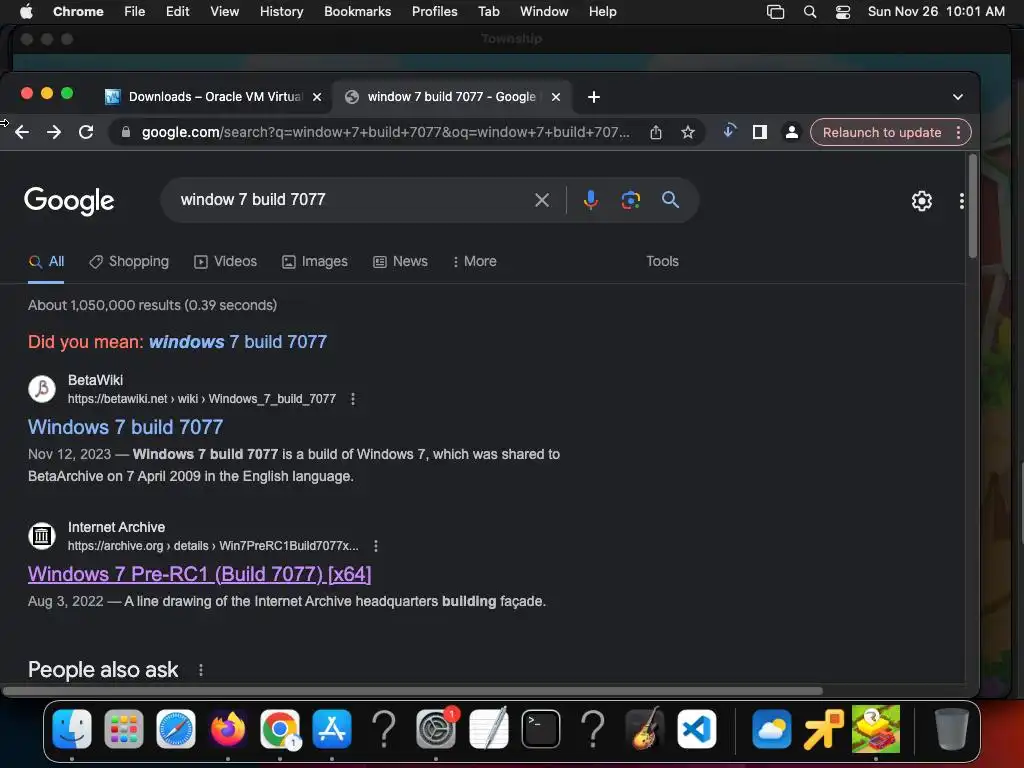Click the date and time in menu bar
The width and height of the screenshot is (1024, 768).
pos(936,12)
